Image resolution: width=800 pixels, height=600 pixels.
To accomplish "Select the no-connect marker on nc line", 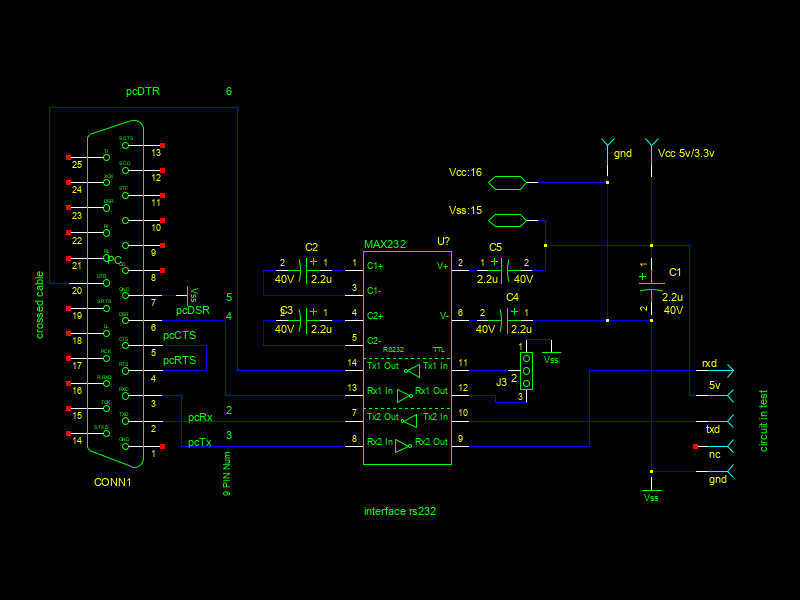I will 695,446.
